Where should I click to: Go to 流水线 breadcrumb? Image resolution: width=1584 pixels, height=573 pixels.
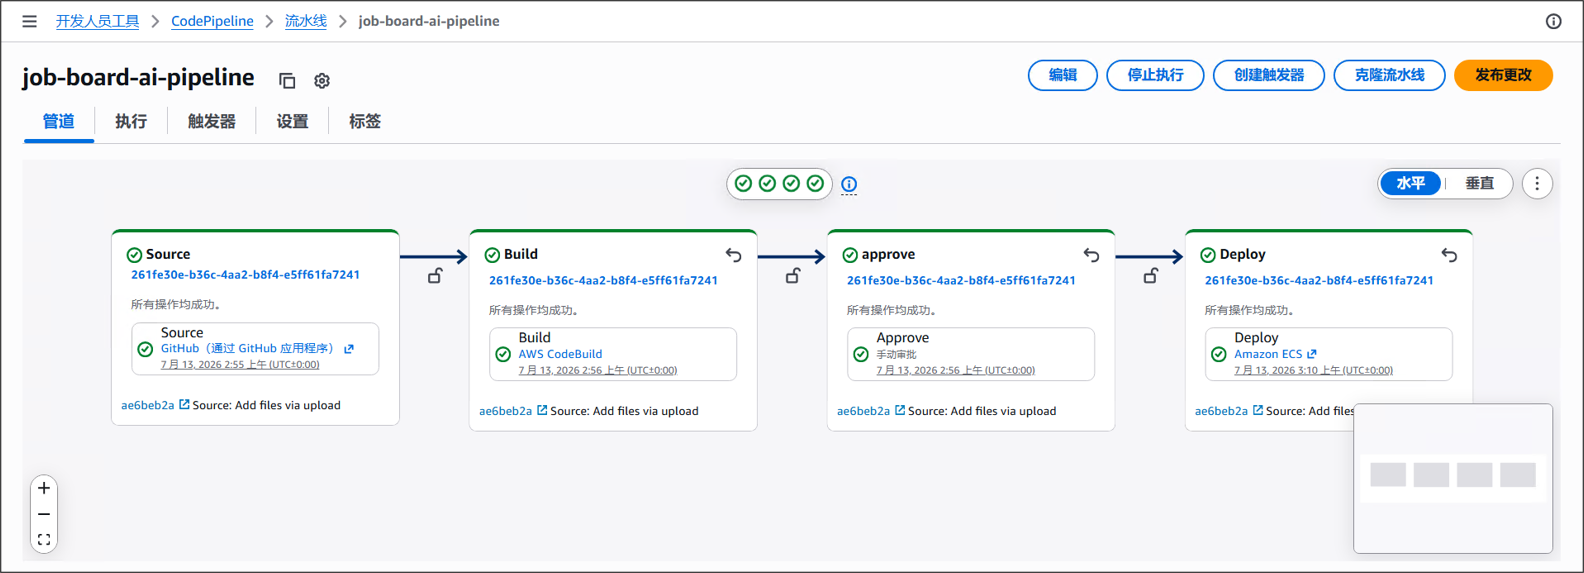coord(306,21)
